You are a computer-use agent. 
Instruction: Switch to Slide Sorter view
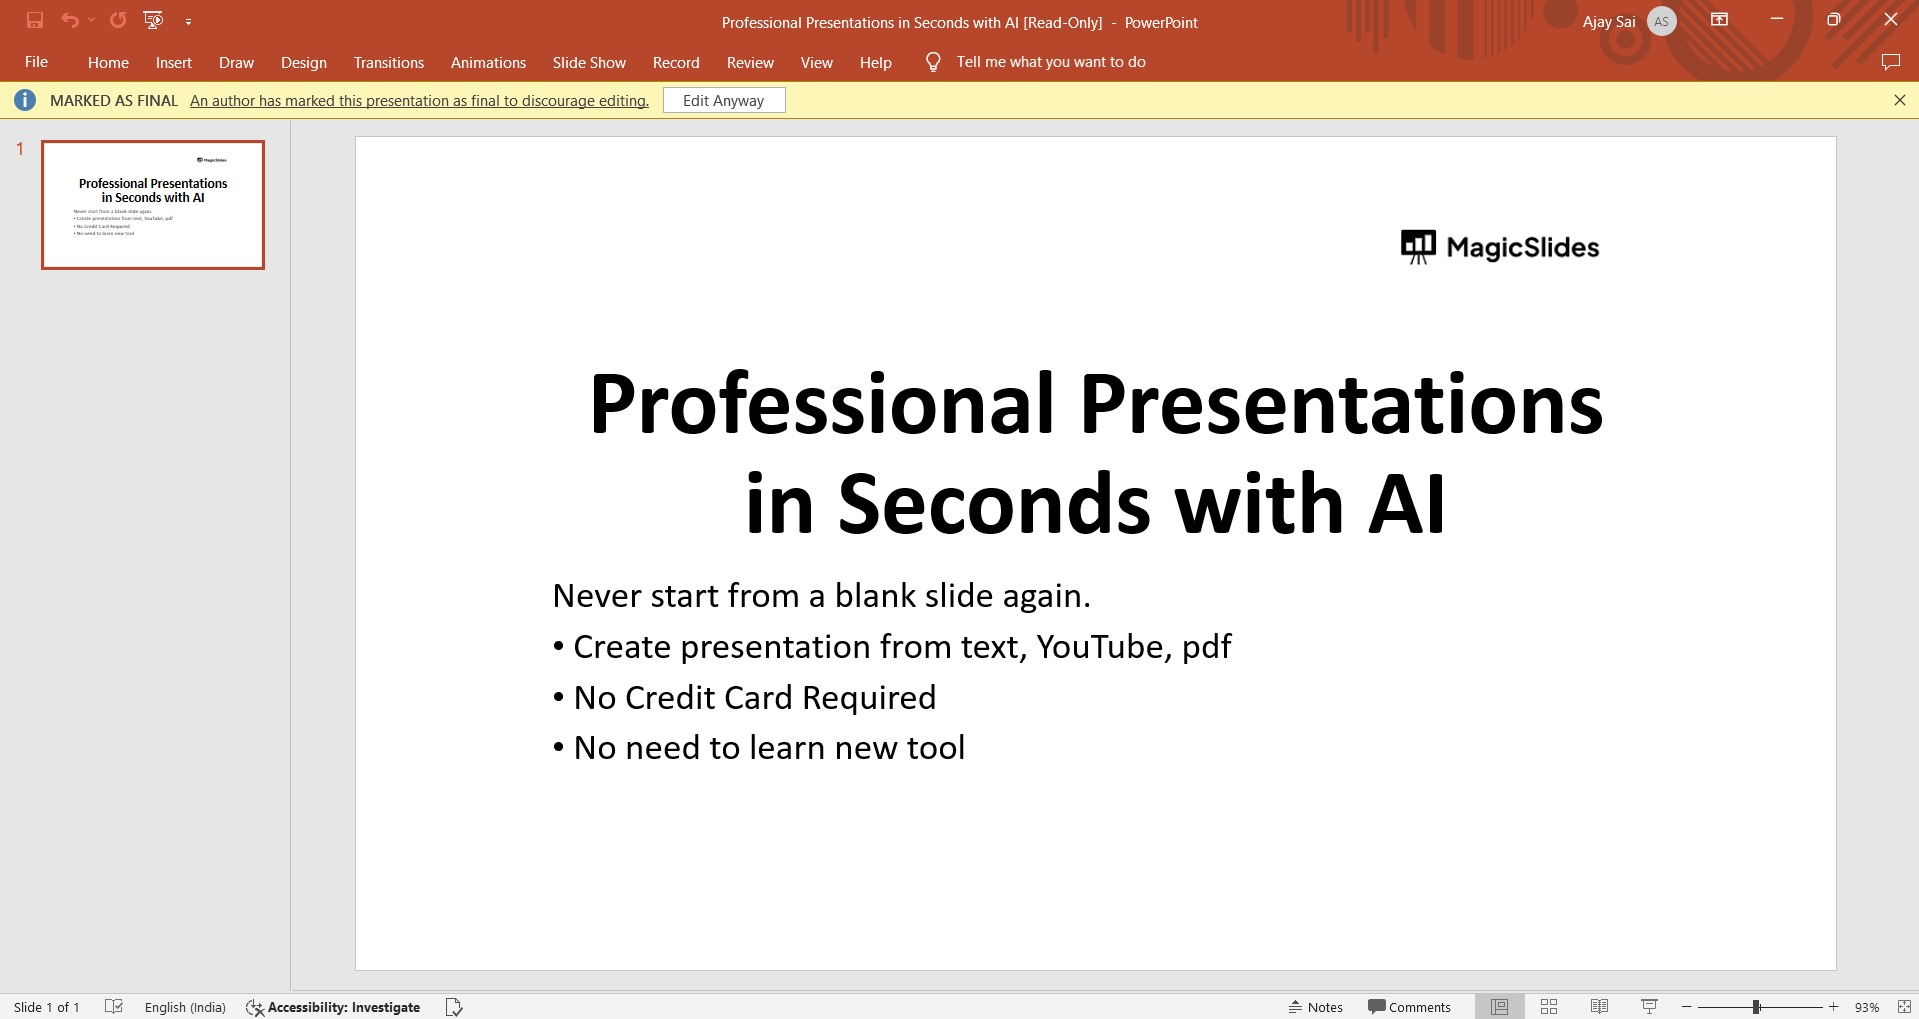pyautogui.click(x=1549, y=1007)
